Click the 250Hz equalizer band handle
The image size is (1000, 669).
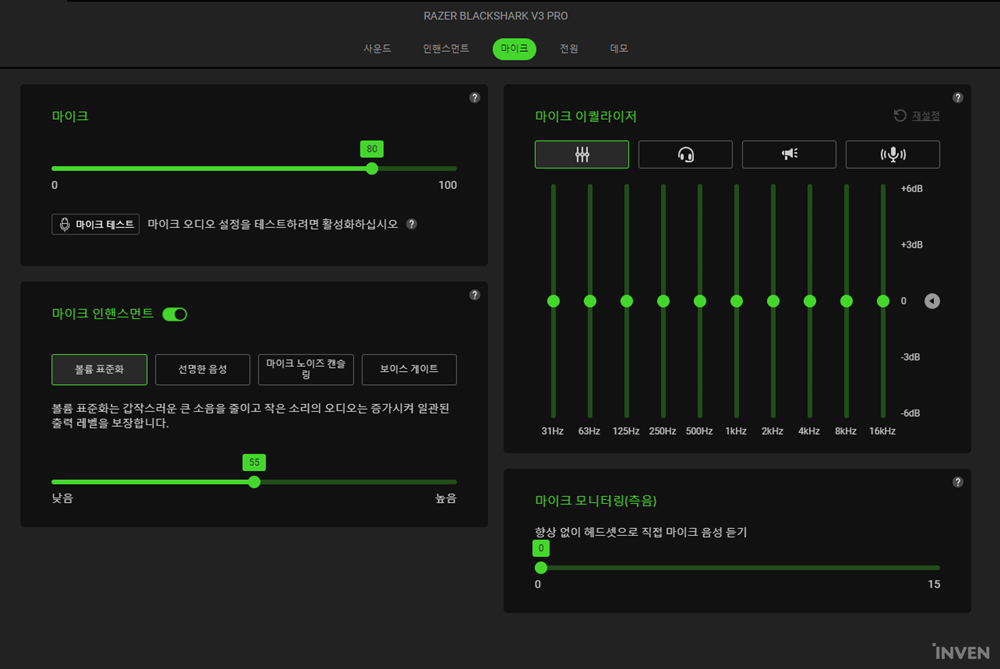point(663,301)
